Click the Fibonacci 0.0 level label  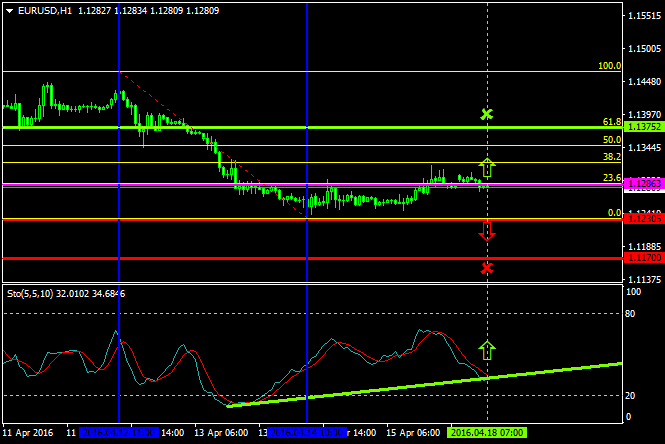615,213
